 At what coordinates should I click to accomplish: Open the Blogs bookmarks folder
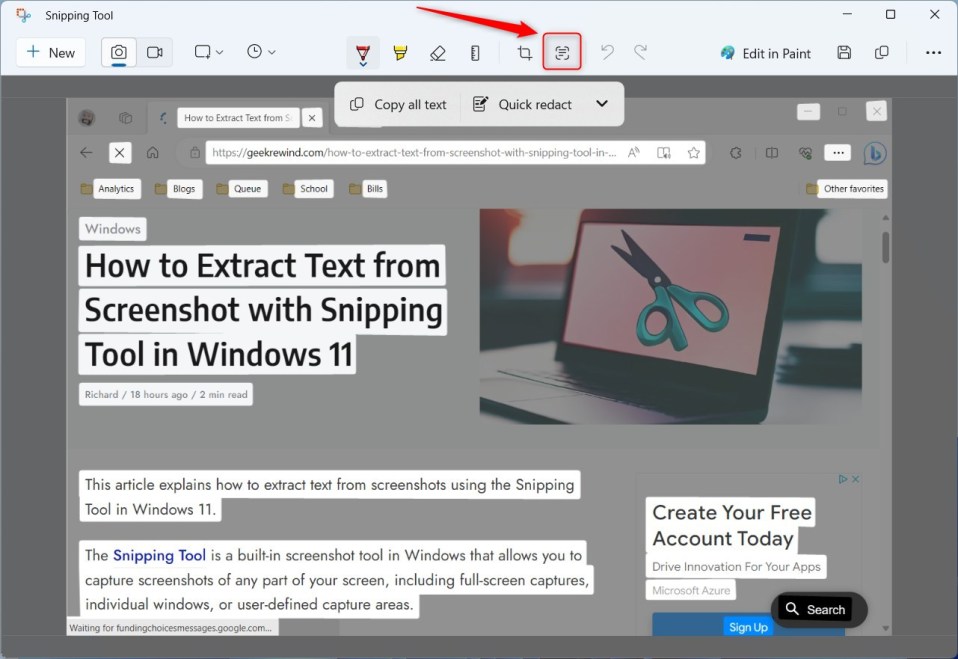coord(177,189)
